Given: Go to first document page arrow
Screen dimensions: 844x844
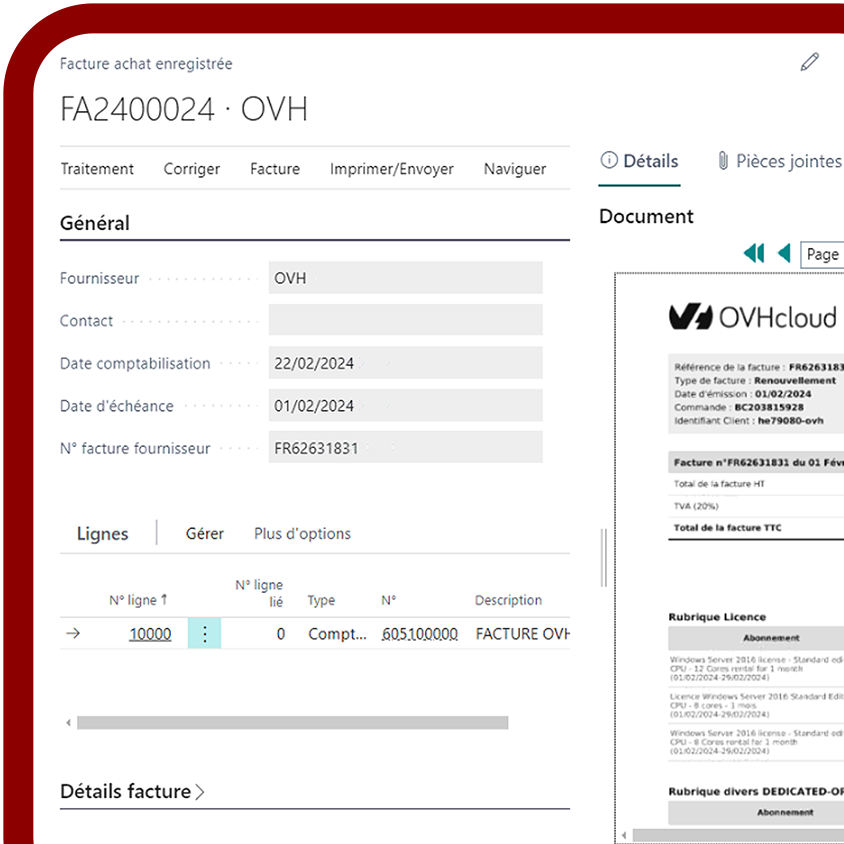Looking at the screenshot, I should tap(754, 254).
